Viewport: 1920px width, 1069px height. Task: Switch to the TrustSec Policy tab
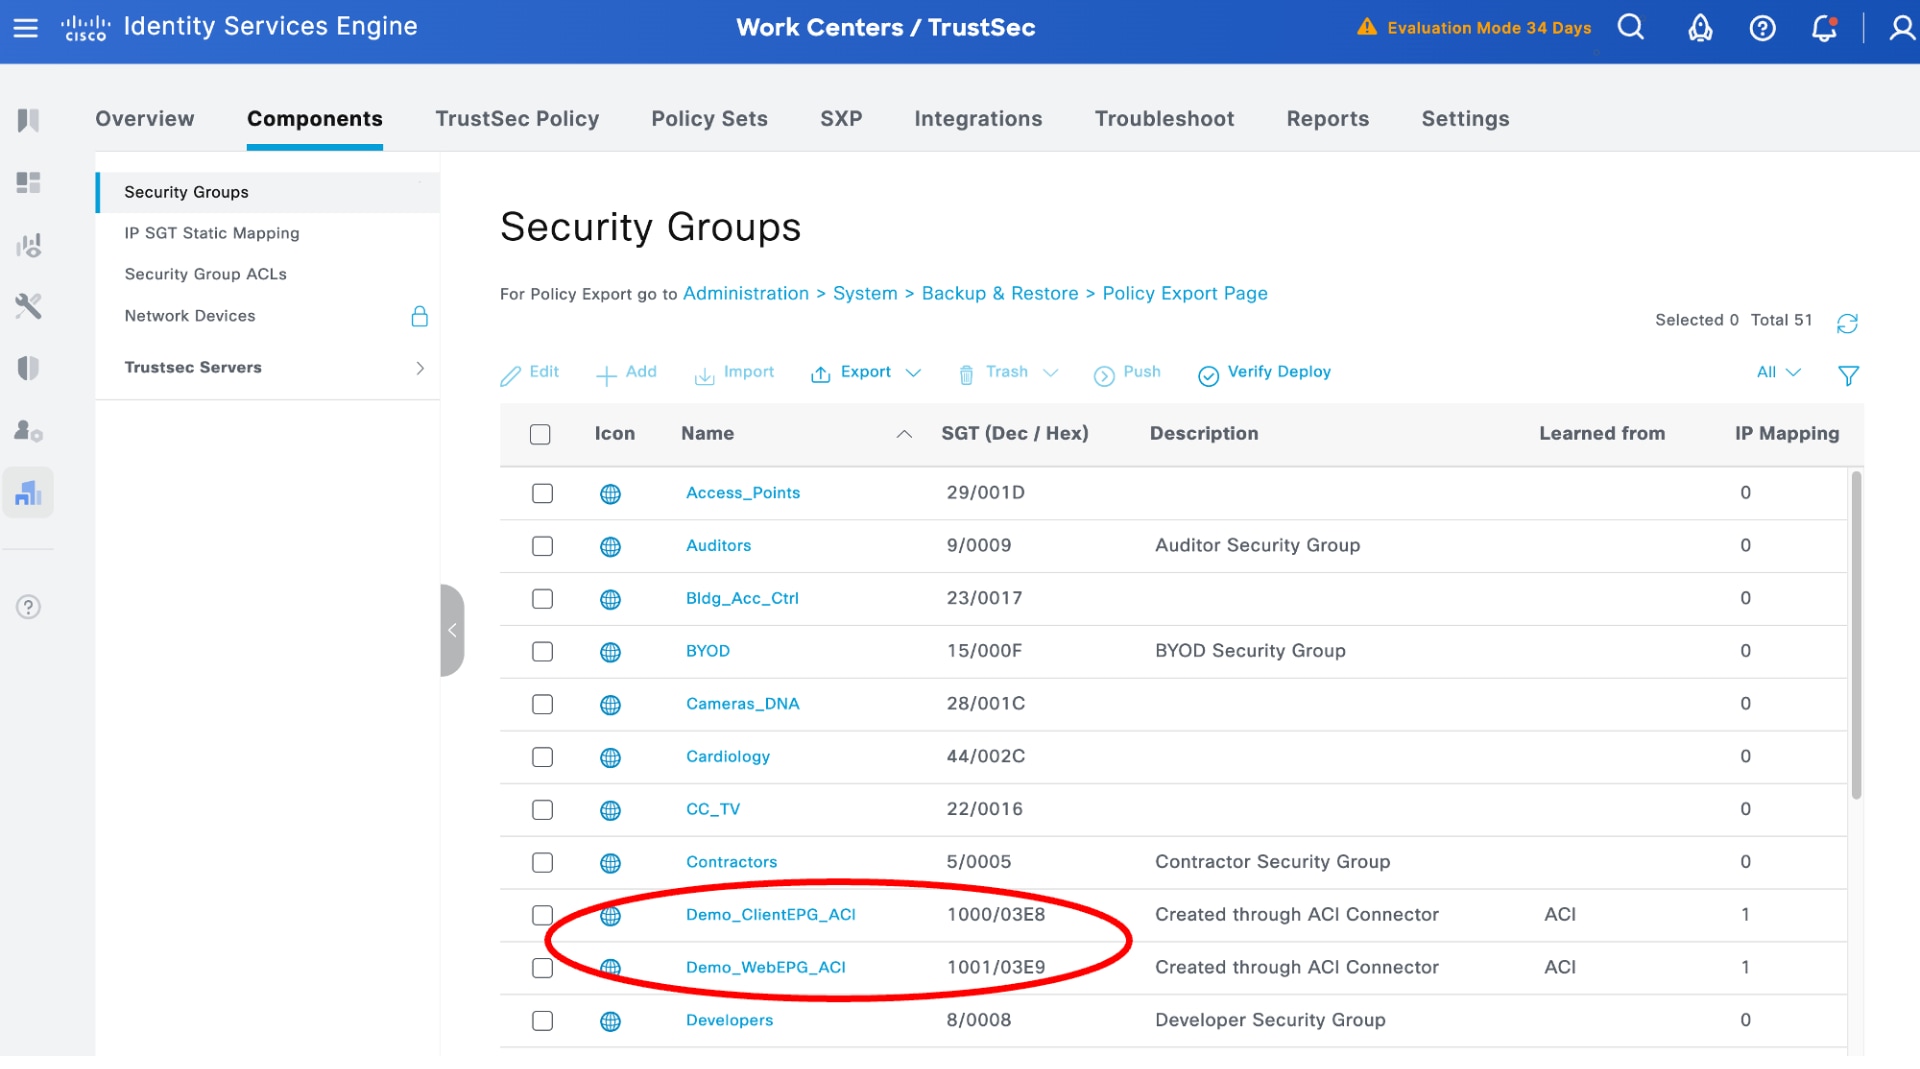point(517,119)
